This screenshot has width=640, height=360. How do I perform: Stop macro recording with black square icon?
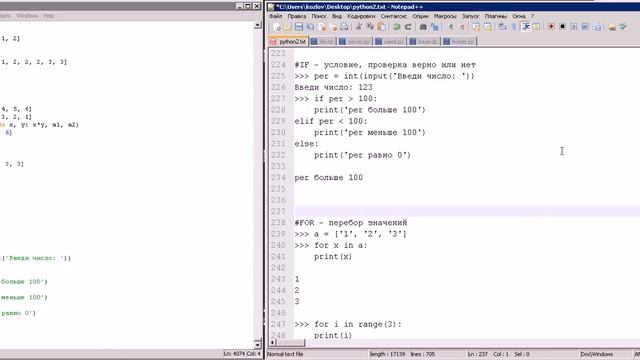[562, 27]
